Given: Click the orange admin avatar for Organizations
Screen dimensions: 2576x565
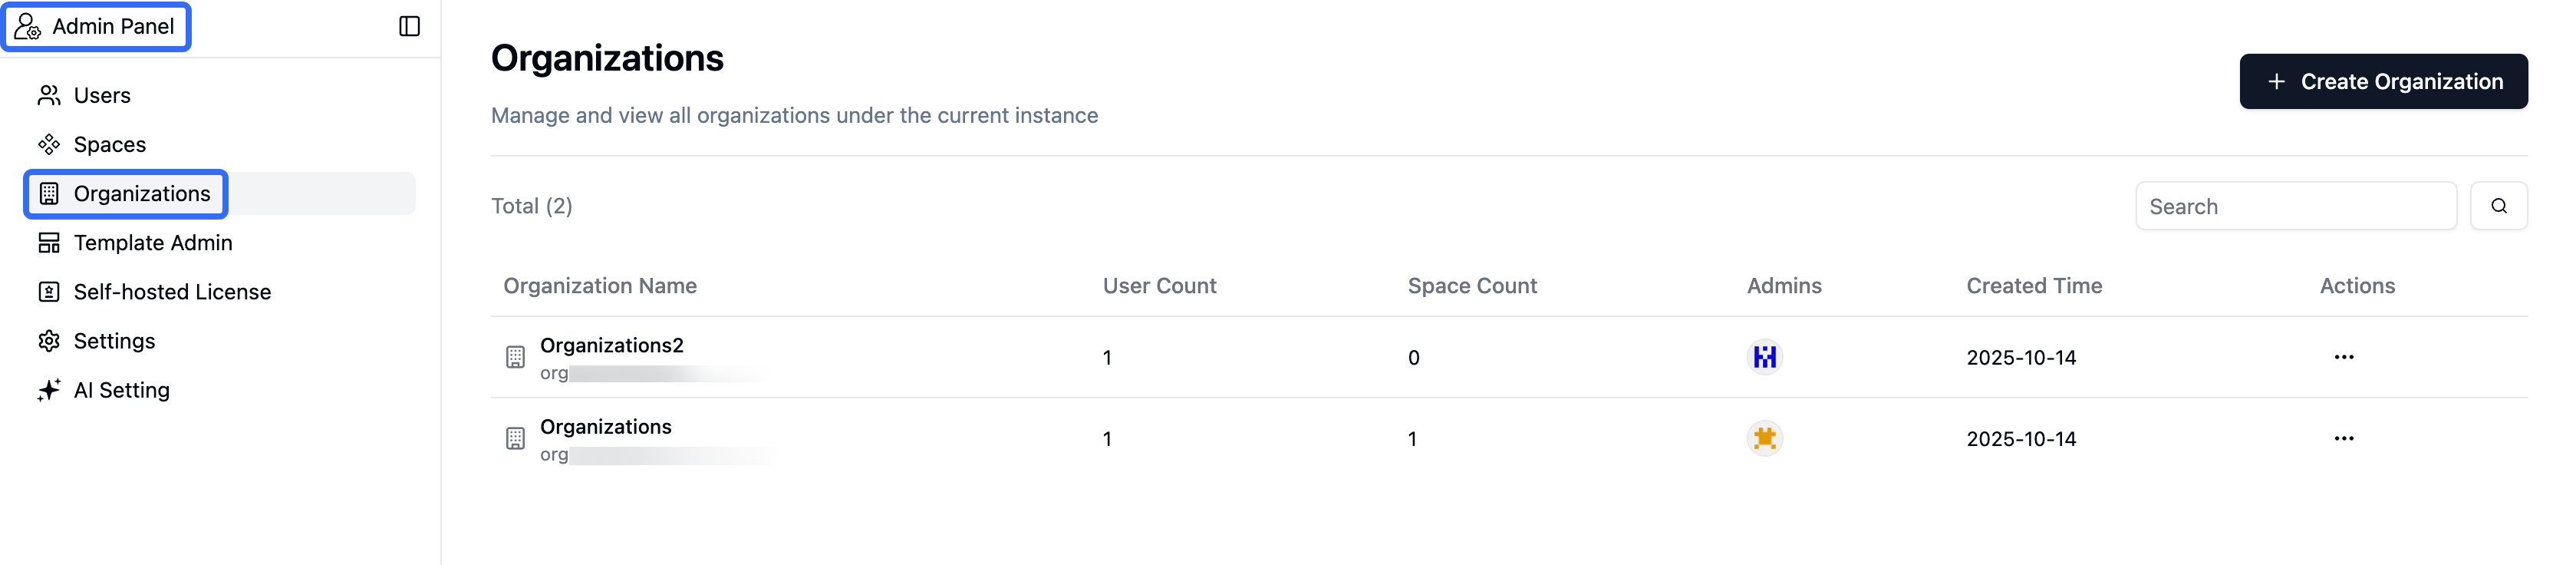Looking at the screenshot, I should point(1764,438).
